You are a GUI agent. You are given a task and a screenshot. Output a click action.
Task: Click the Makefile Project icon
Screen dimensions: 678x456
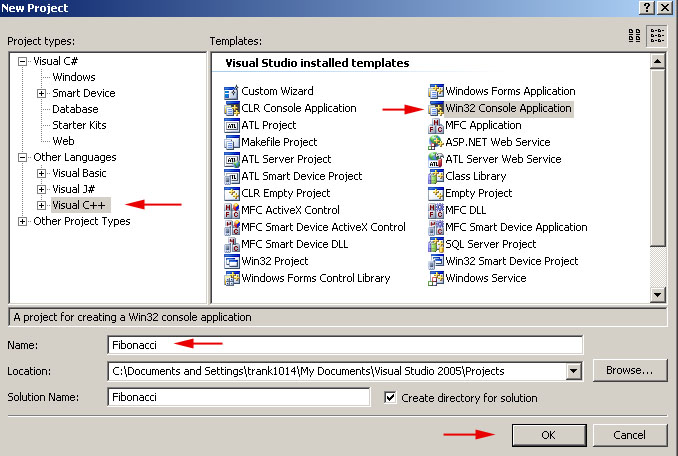click(x=231, y=142)
